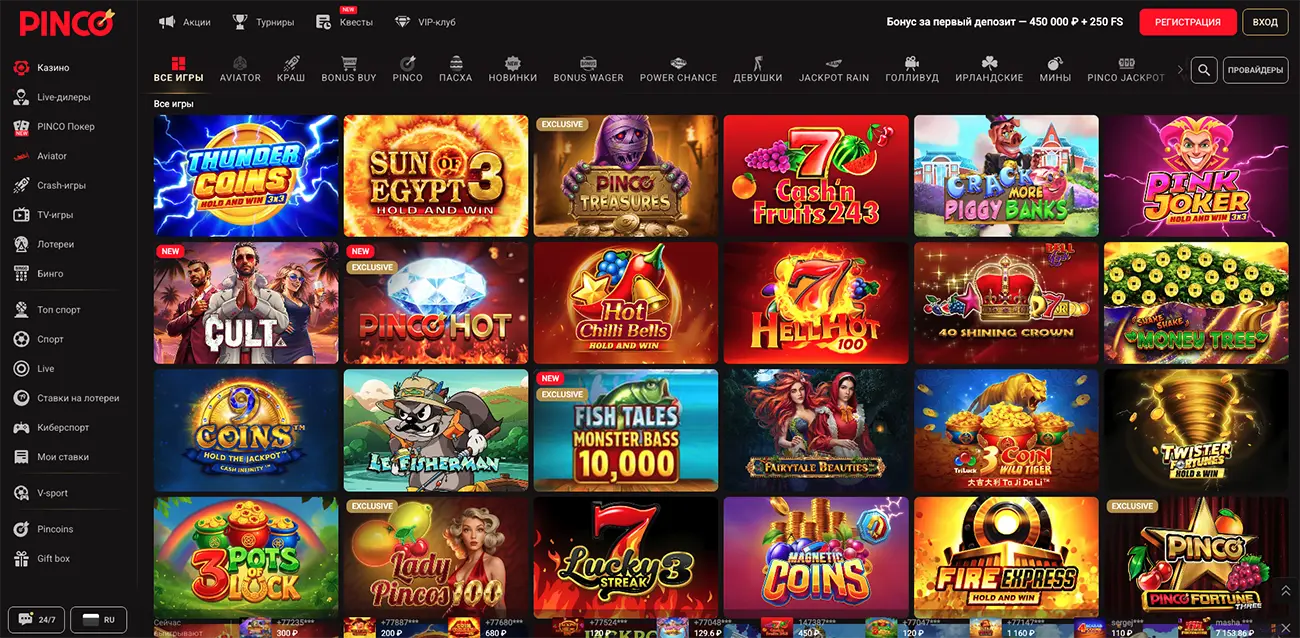
Task: Expand the categories strip via right chevron
Action: tap(1180, 70)
